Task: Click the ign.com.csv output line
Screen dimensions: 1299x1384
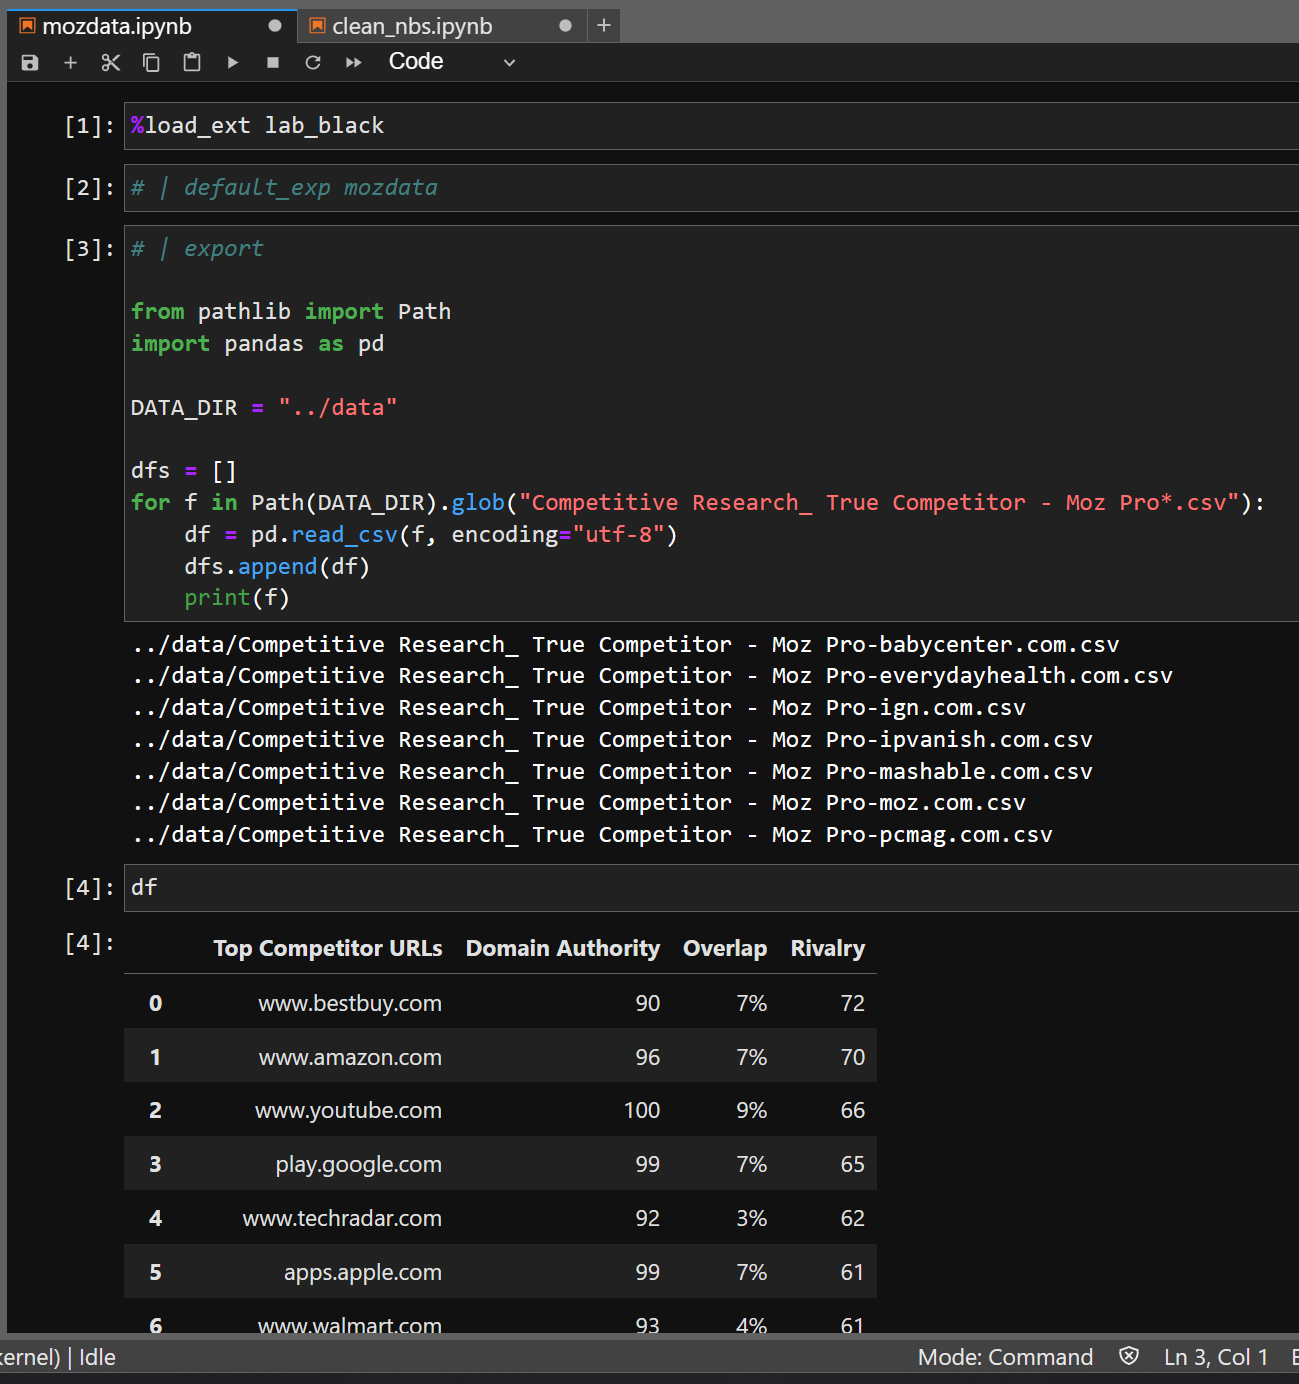Action: coord(578,708)
